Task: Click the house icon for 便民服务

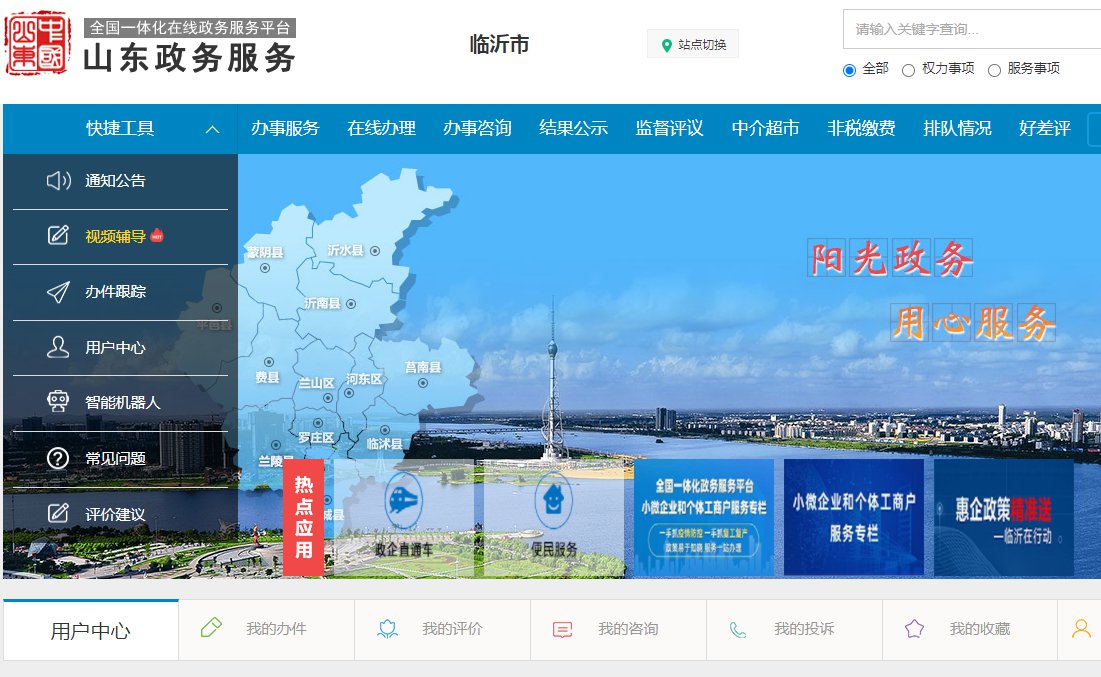Action: point(553,500)
